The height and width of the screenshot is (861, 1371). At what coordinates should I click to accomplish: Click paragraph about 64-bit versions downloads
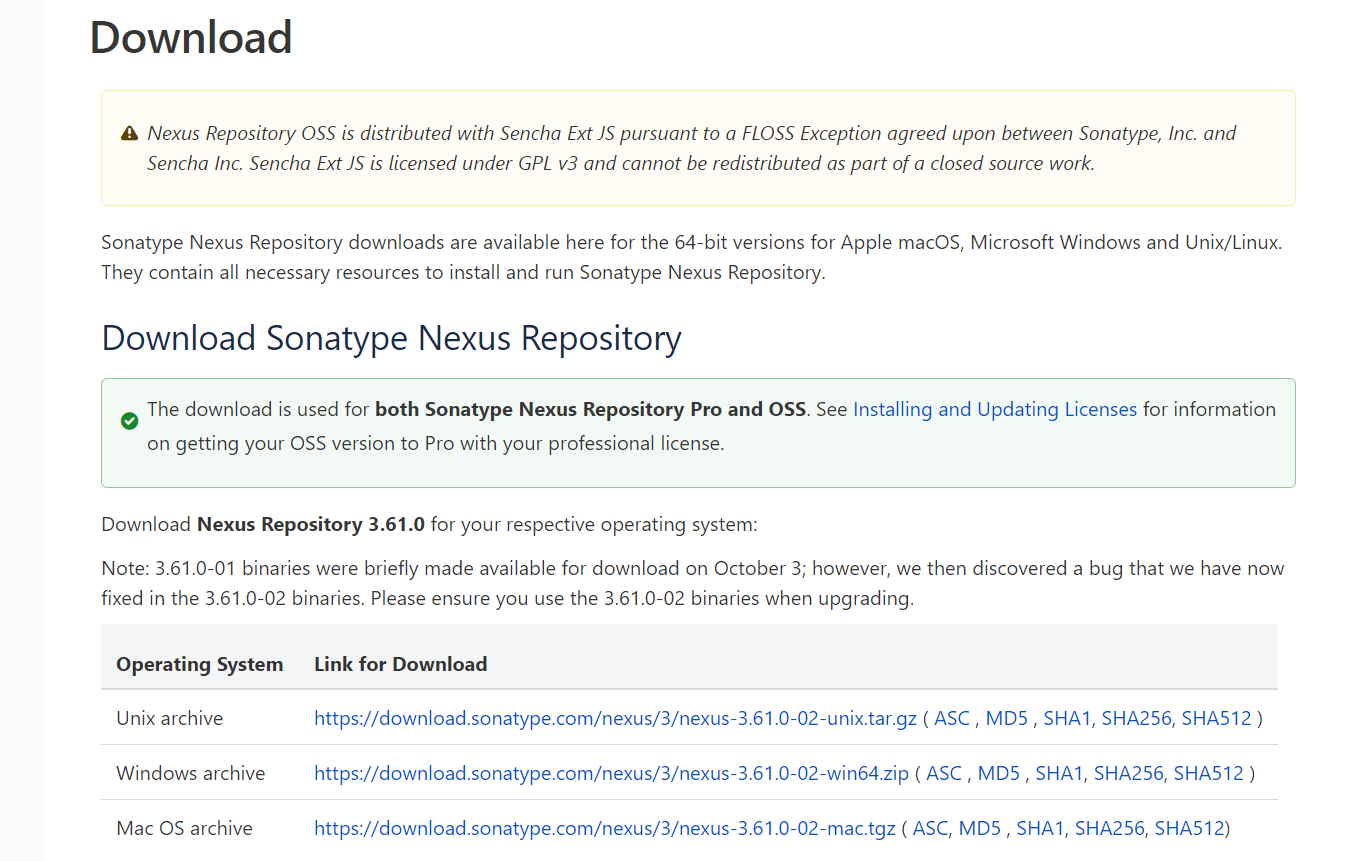[692, 257]
